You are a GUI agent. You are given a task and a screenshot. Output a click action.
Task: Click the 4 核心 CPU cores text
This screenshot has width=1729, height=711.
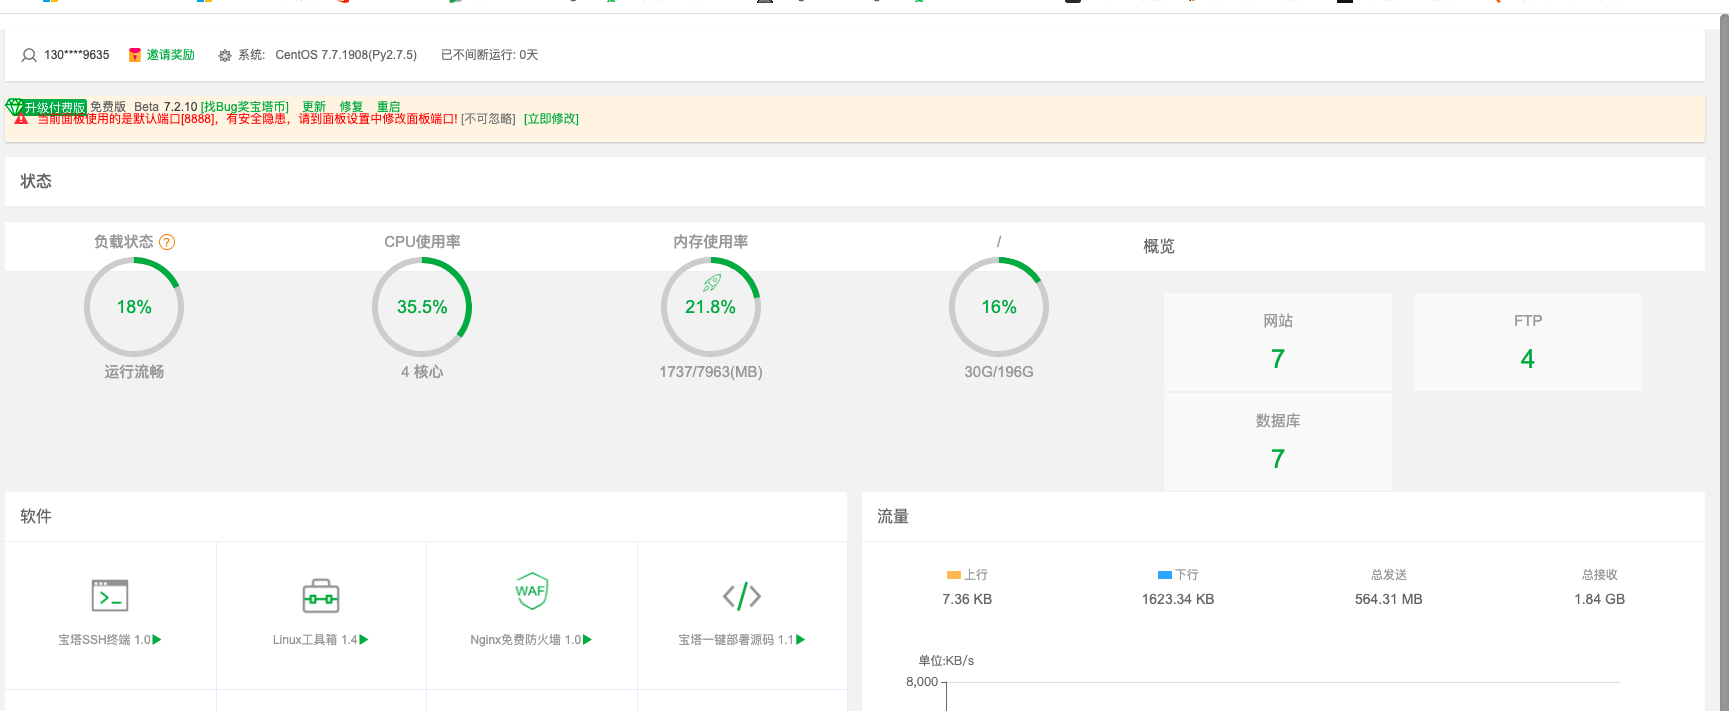point(422,372)
